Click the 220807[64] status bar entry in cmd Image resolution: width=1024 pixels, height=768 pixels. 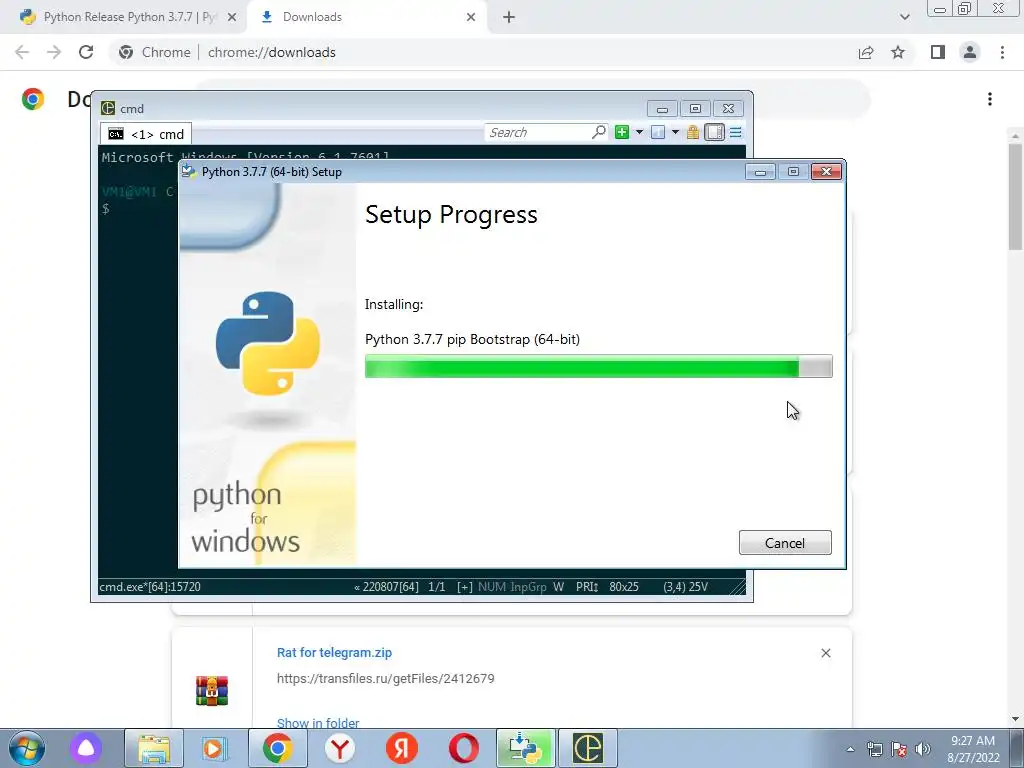387,586
